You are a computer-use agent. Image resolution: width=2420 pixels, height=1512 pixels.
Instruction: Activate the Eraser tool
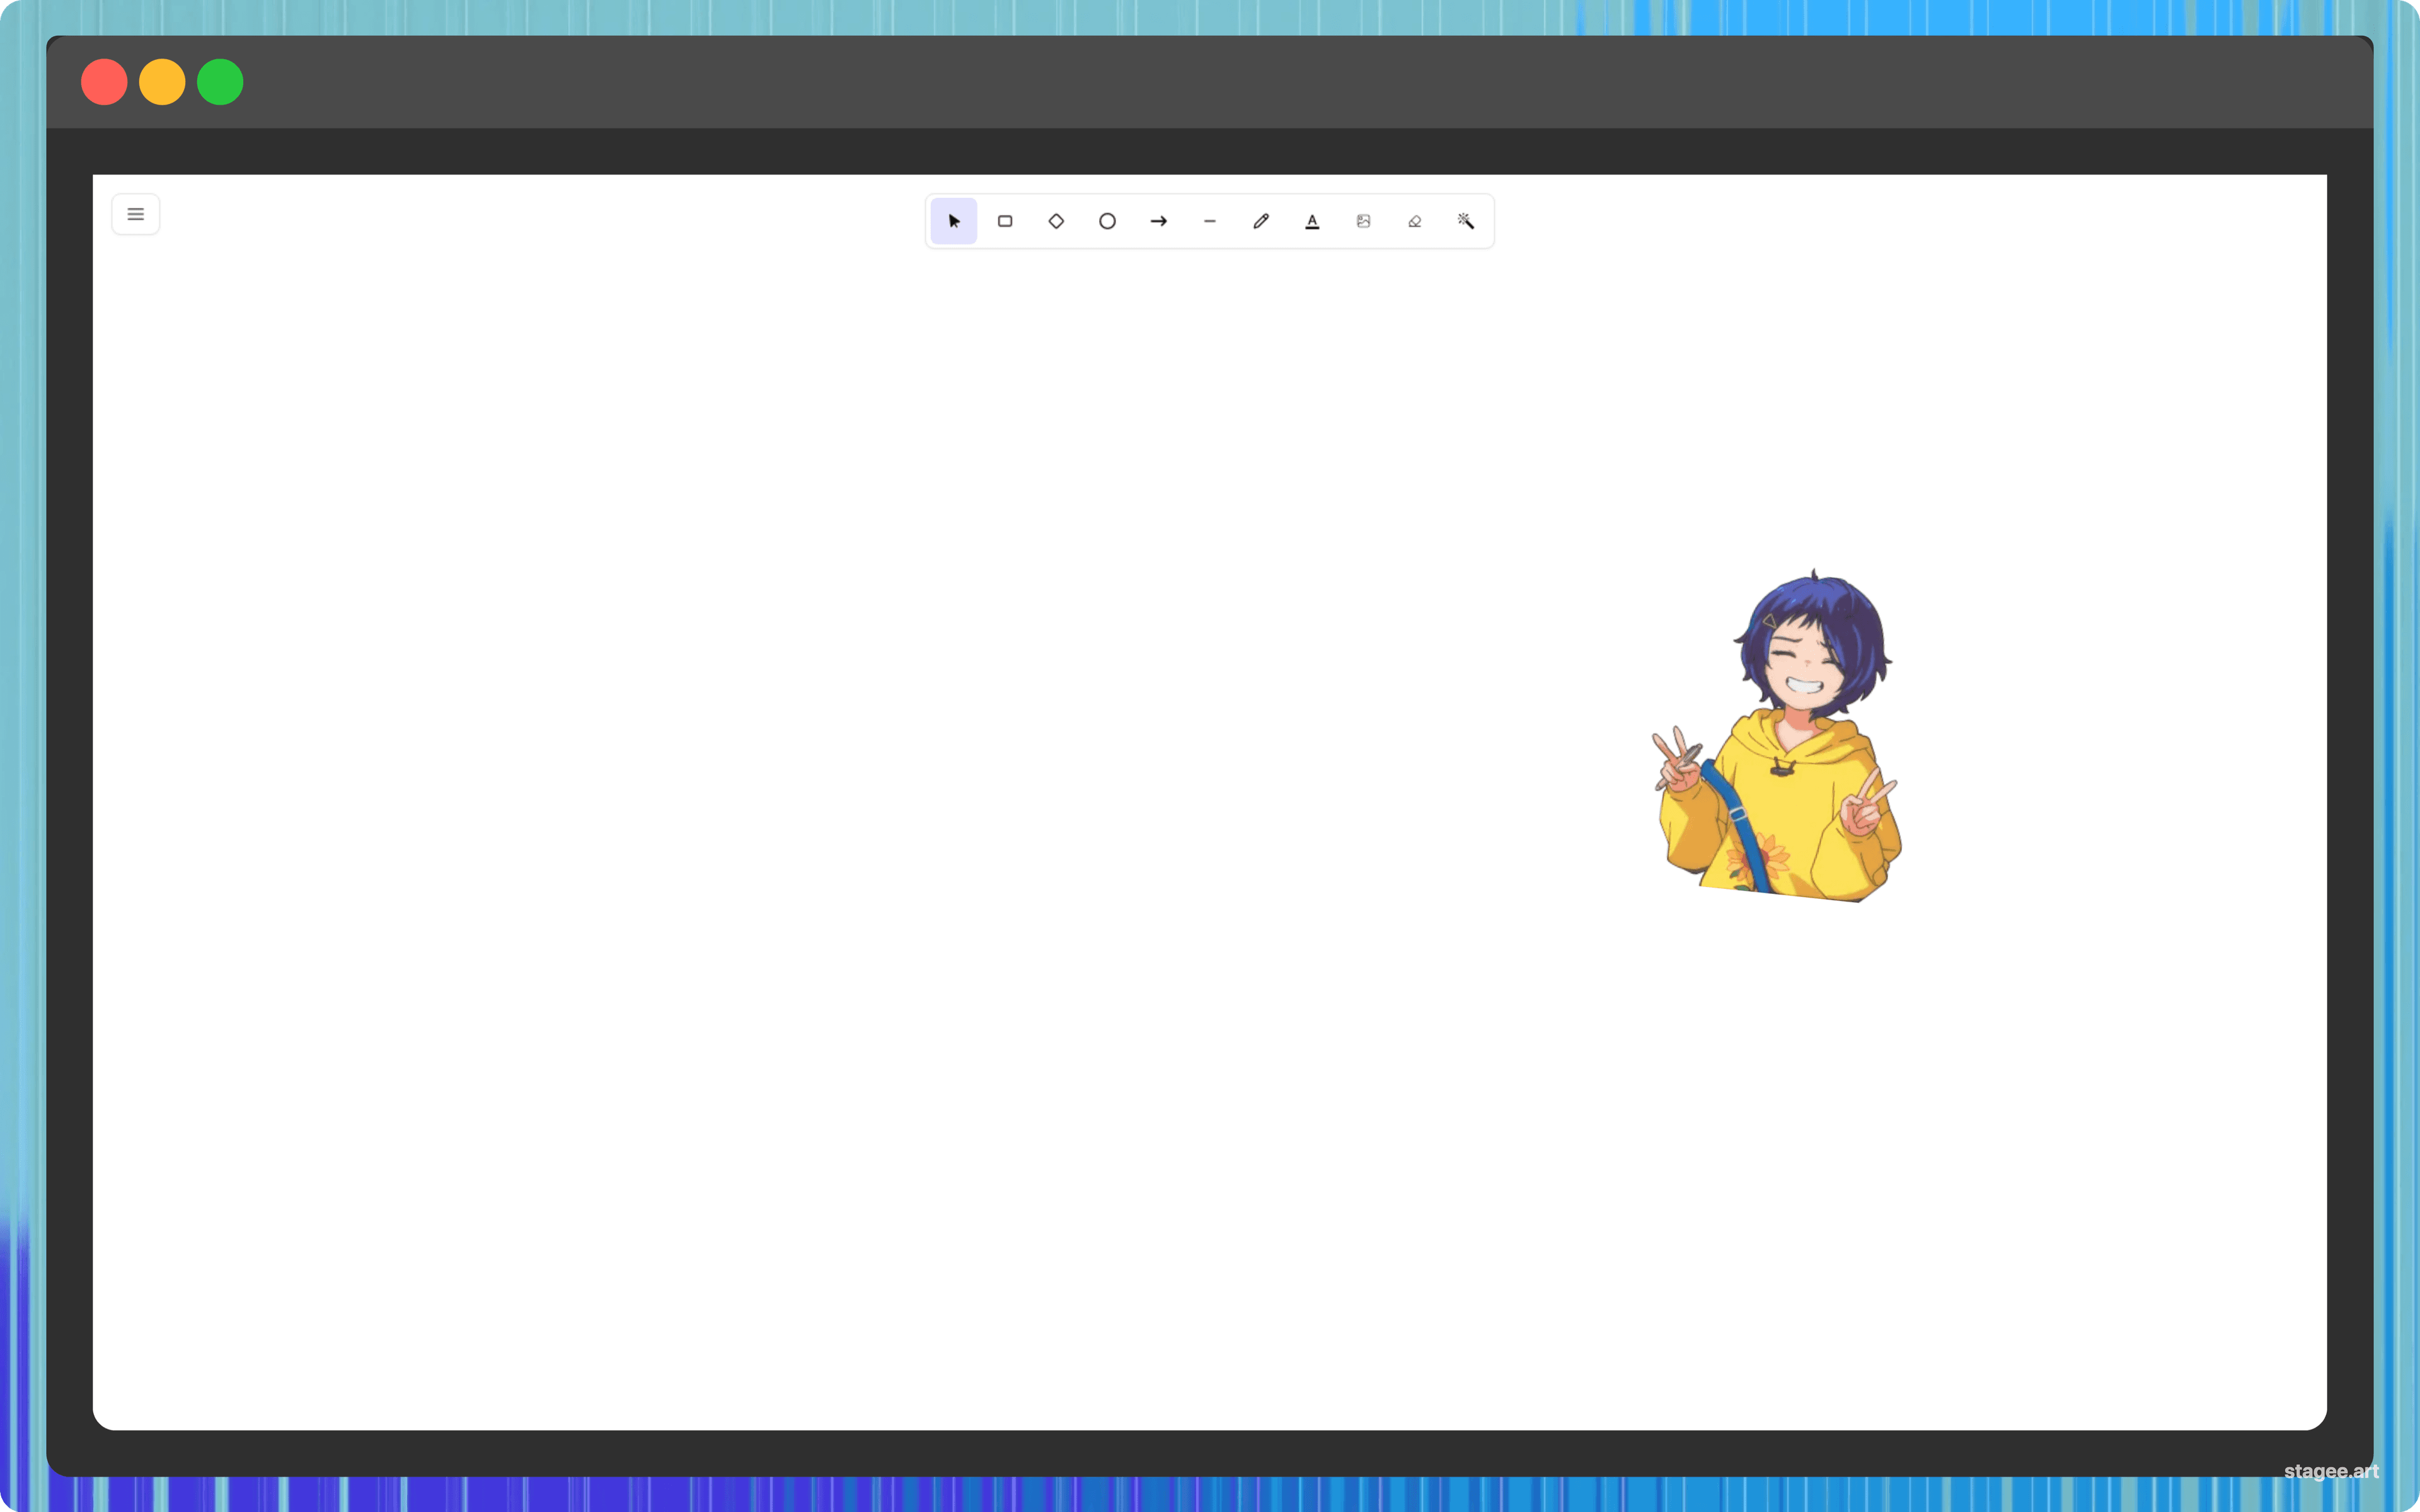1414,221
